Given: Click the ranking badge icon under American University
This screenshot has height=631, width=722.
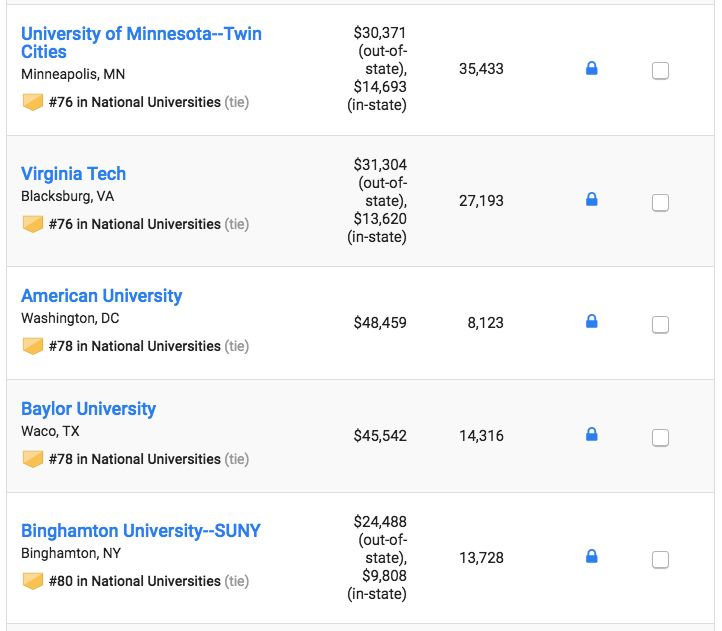Looking at the screenshot, I should tap(33, 346).
